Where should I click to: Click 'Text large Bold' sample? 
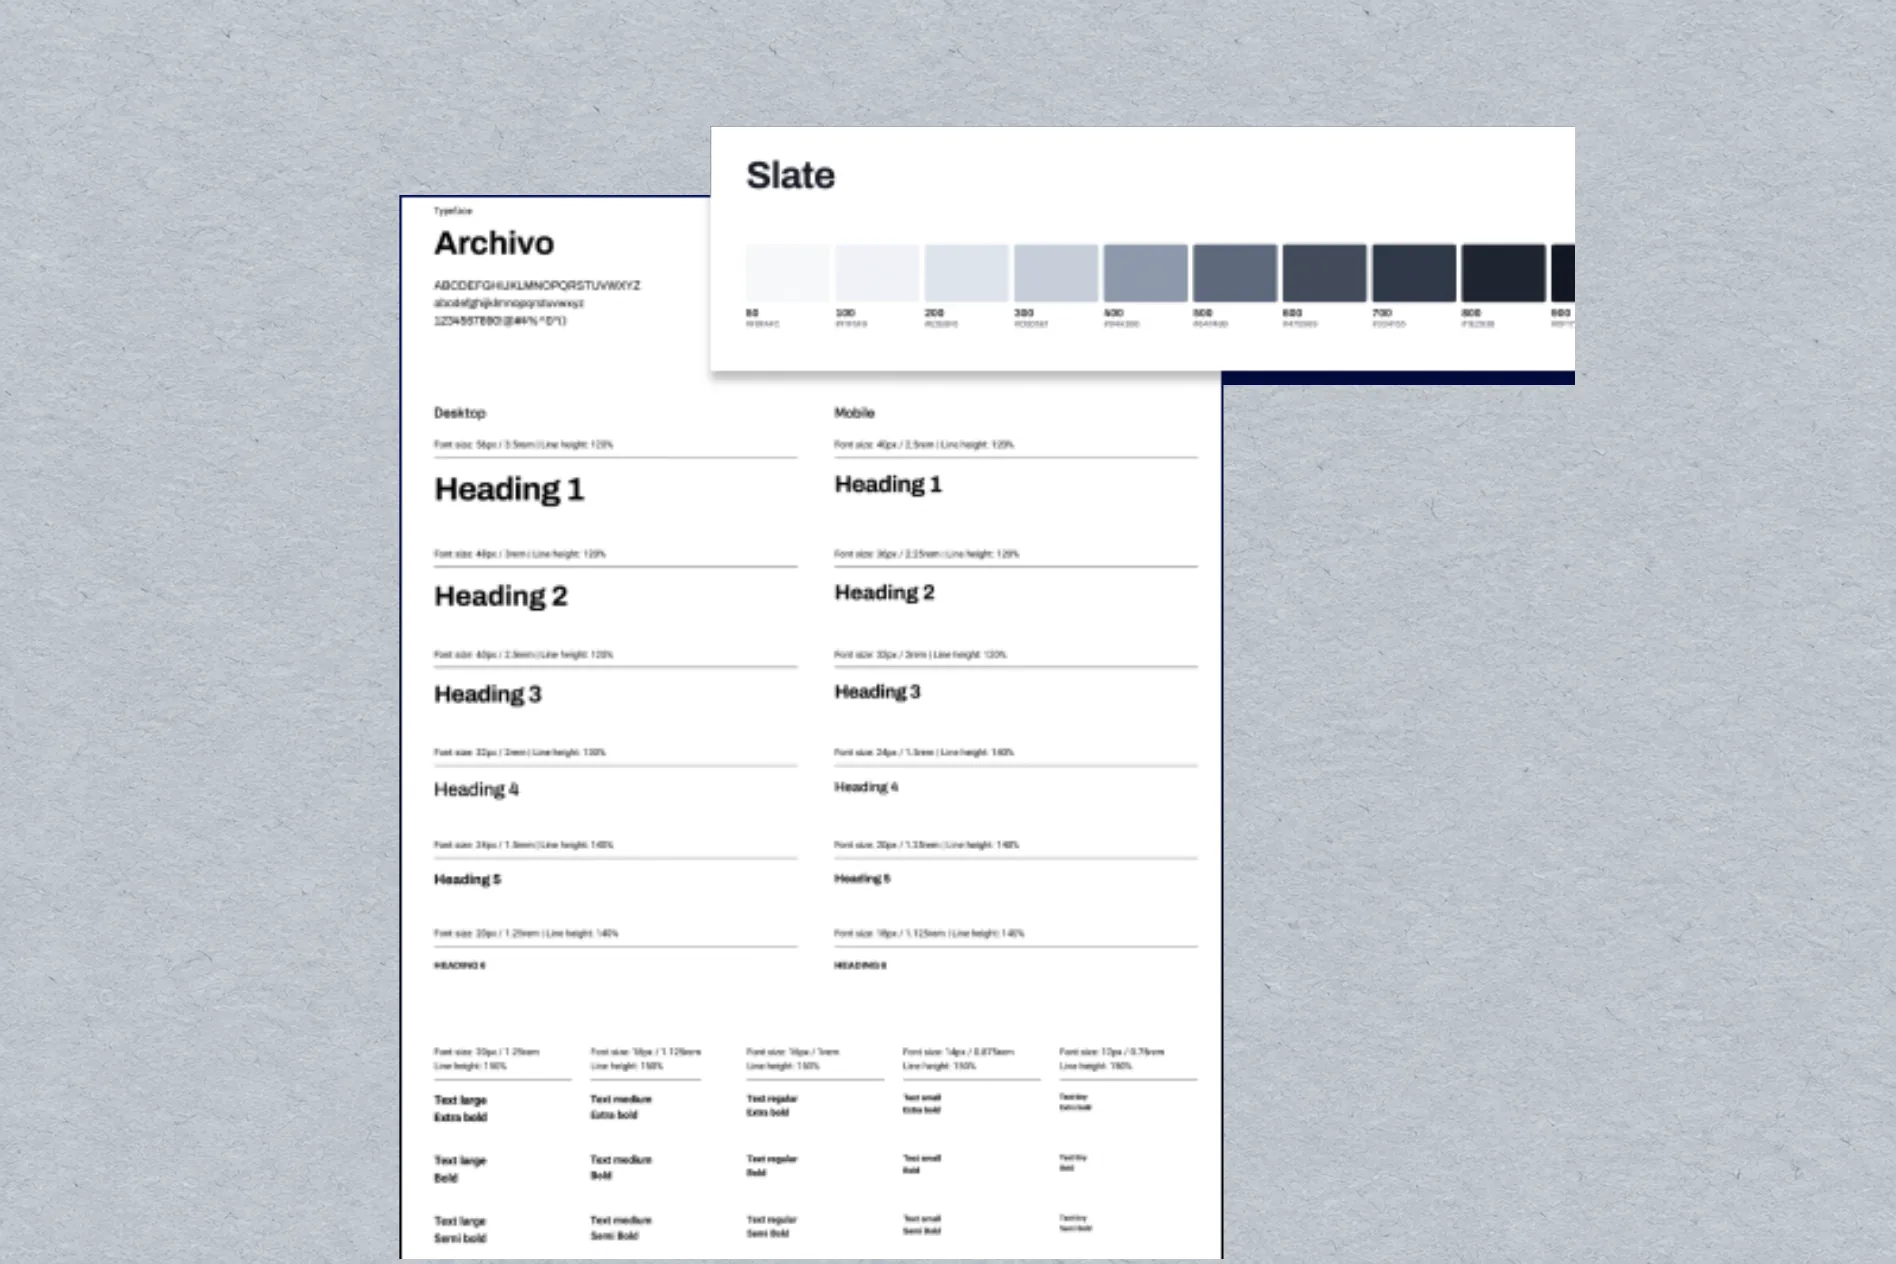pyautogui.click(x=460, y=1169)
